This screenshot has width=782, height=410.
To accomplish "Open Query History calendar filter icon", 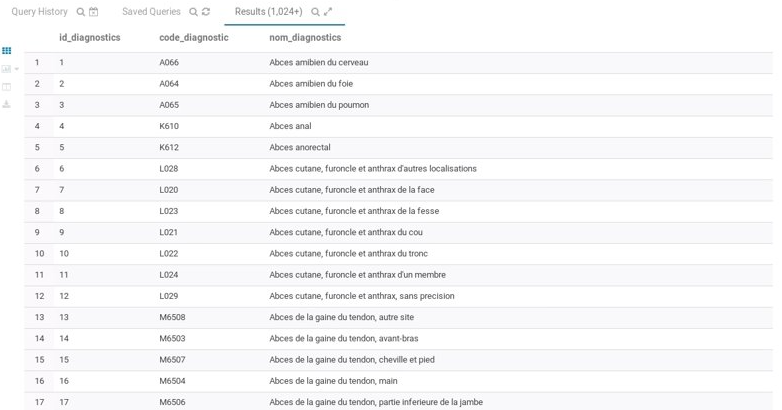I will pyautogui.click(x=94, y=12).
